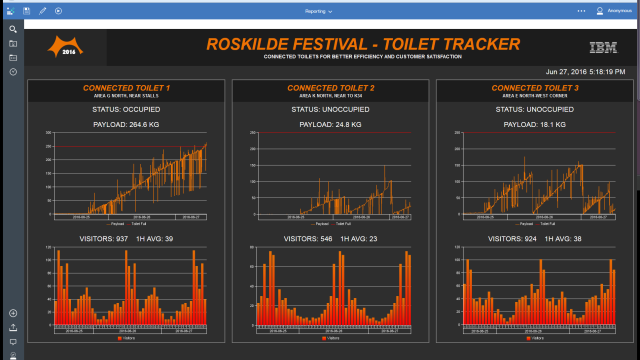The height and width of the screenshot is (360, 640).
Task: Open the Reporting dropdown menu
Action: pos(318,11)
